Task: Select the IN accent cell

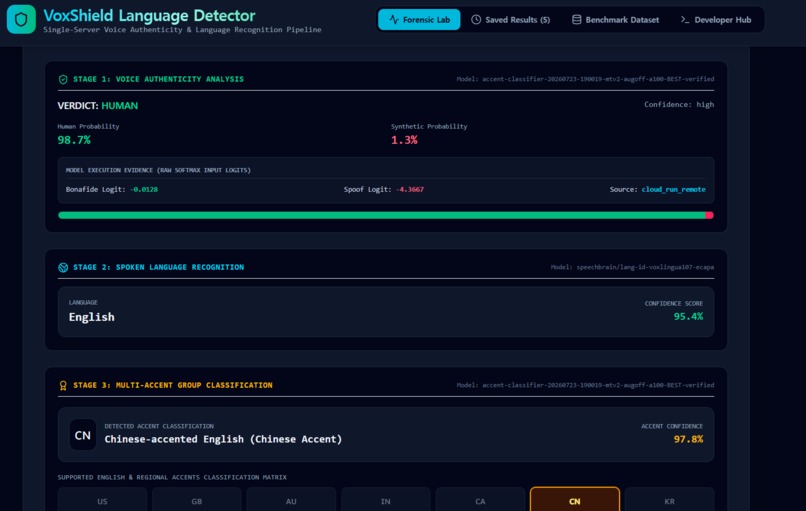Action: tap(386, 501)
